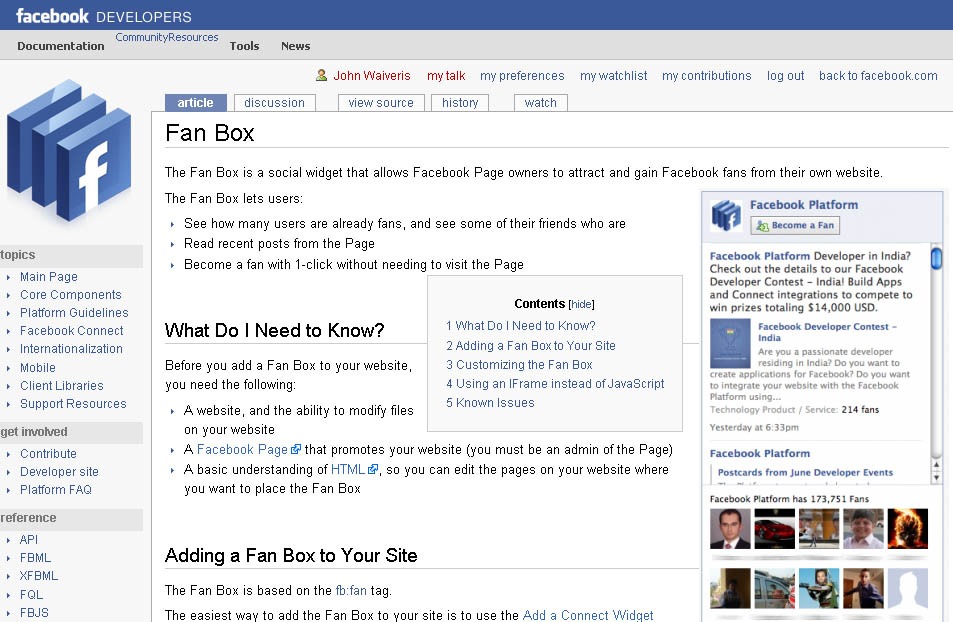Open the News menu

tap(295, 46)
